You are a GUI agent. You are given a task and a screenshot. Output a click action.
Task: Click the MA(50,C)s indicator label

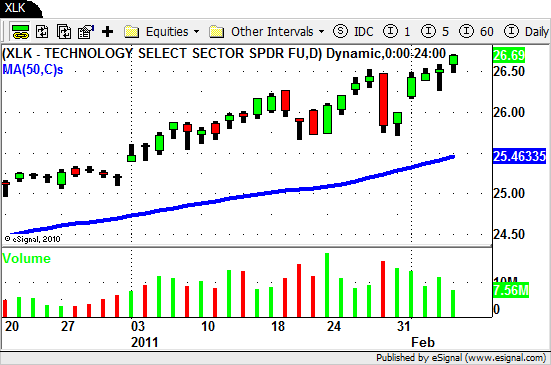(x=33, y=70)
